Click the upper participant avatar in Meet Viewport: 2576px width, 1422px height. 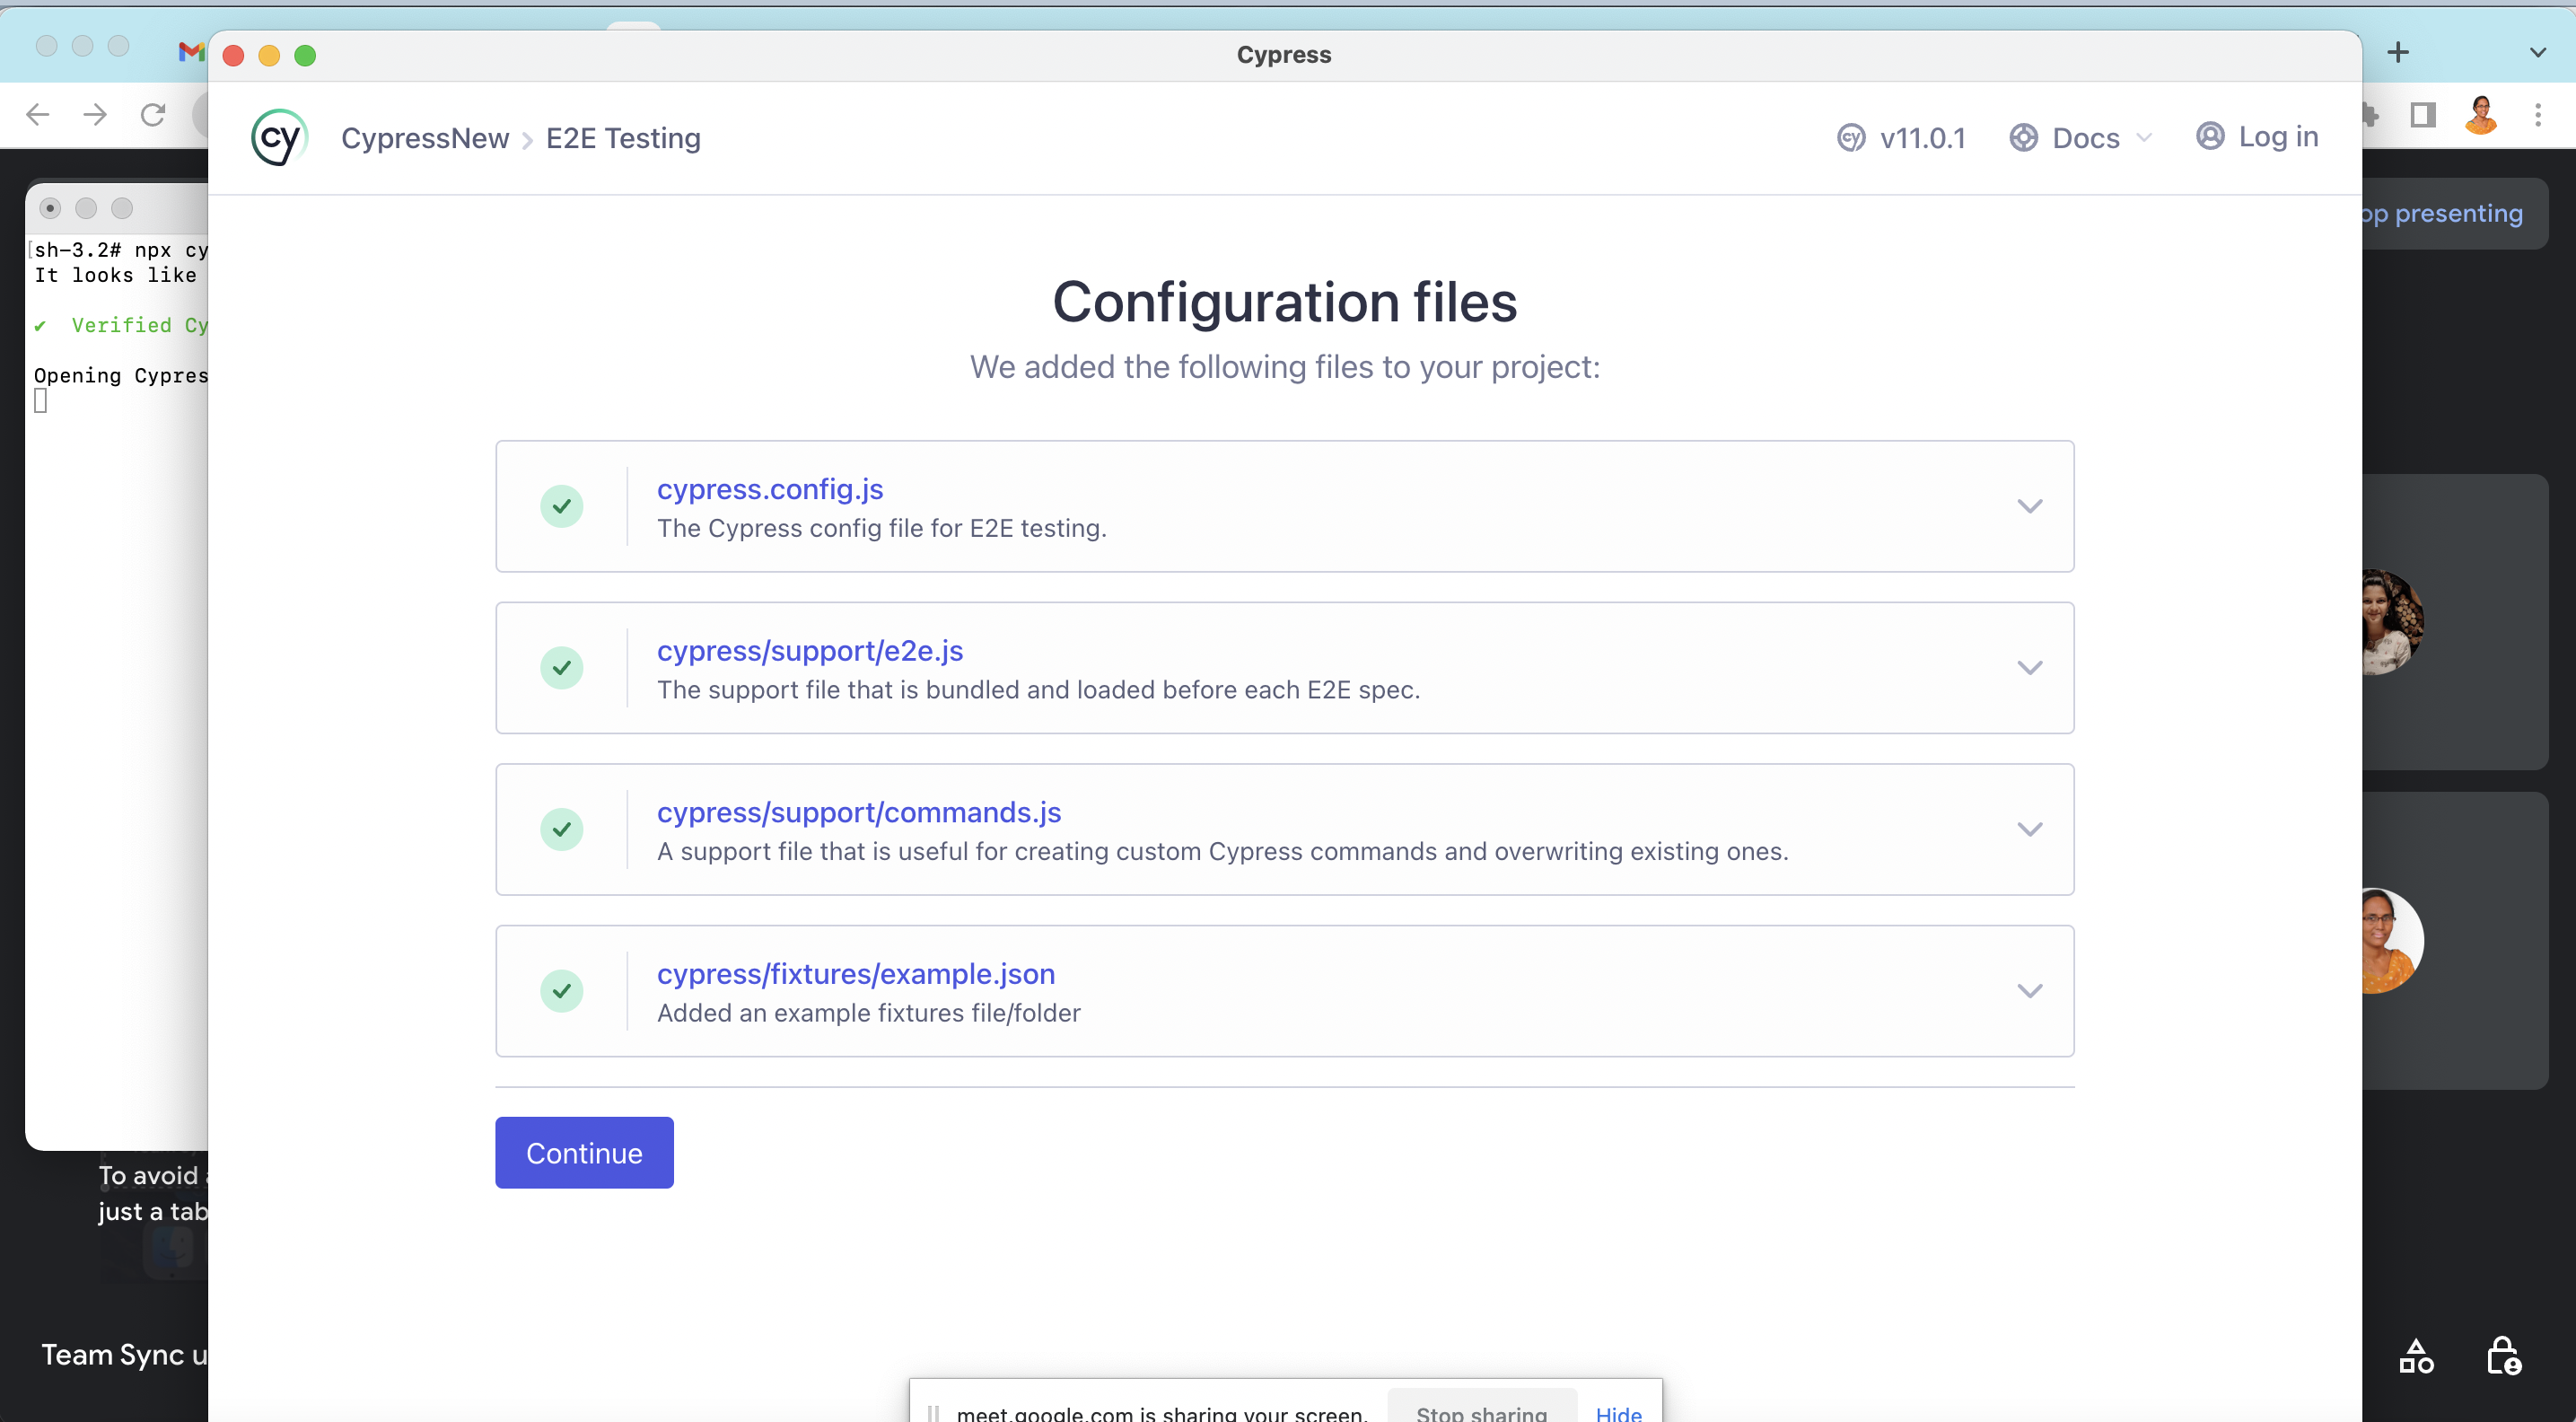tap(2392, 622)
